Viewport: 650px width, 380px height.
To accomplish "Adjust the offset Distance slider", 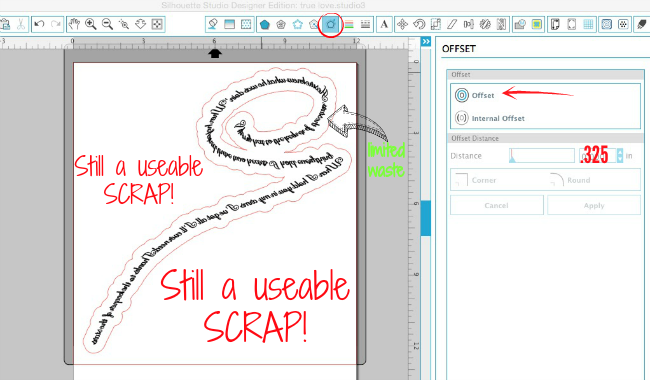I will click(542, 156).
